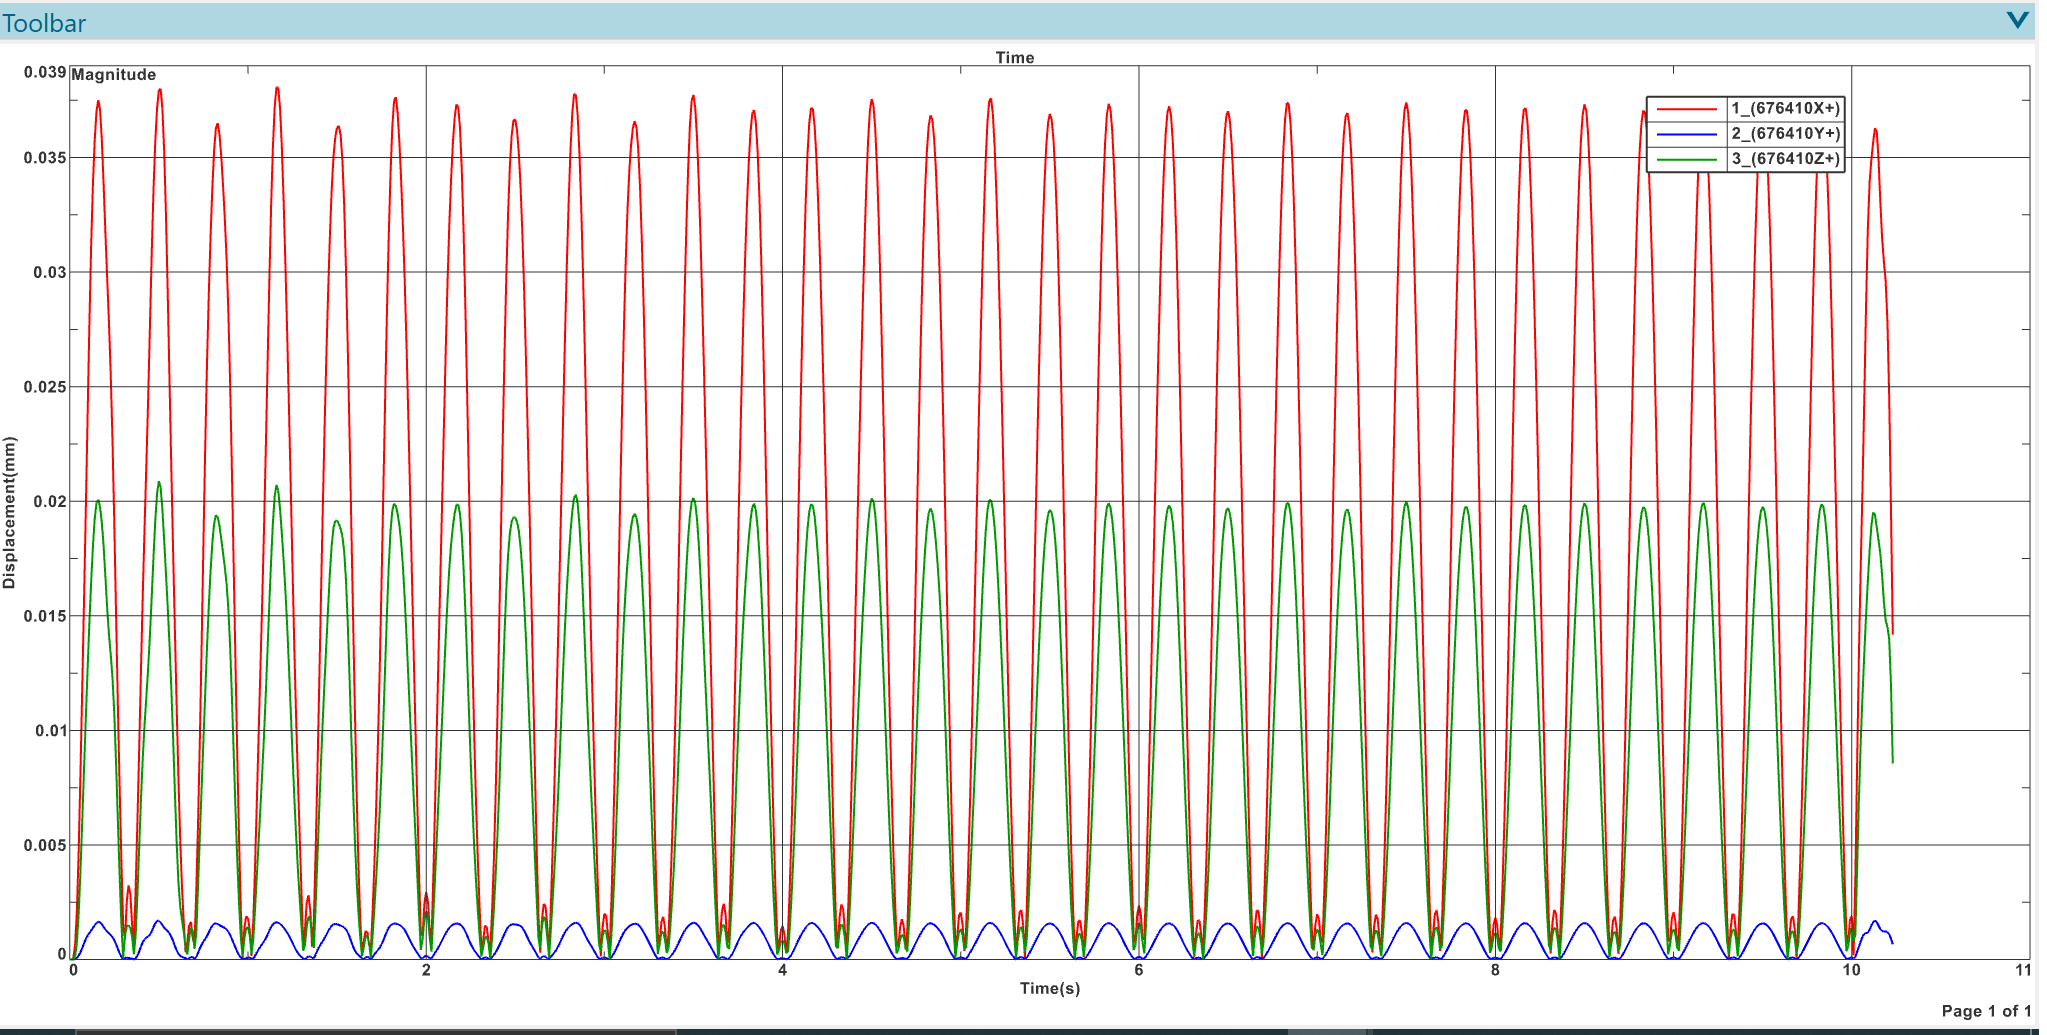2047x1035 pixels.
Task: Click the 0.02 tick on displacement axis
Action: coord(50,501)
